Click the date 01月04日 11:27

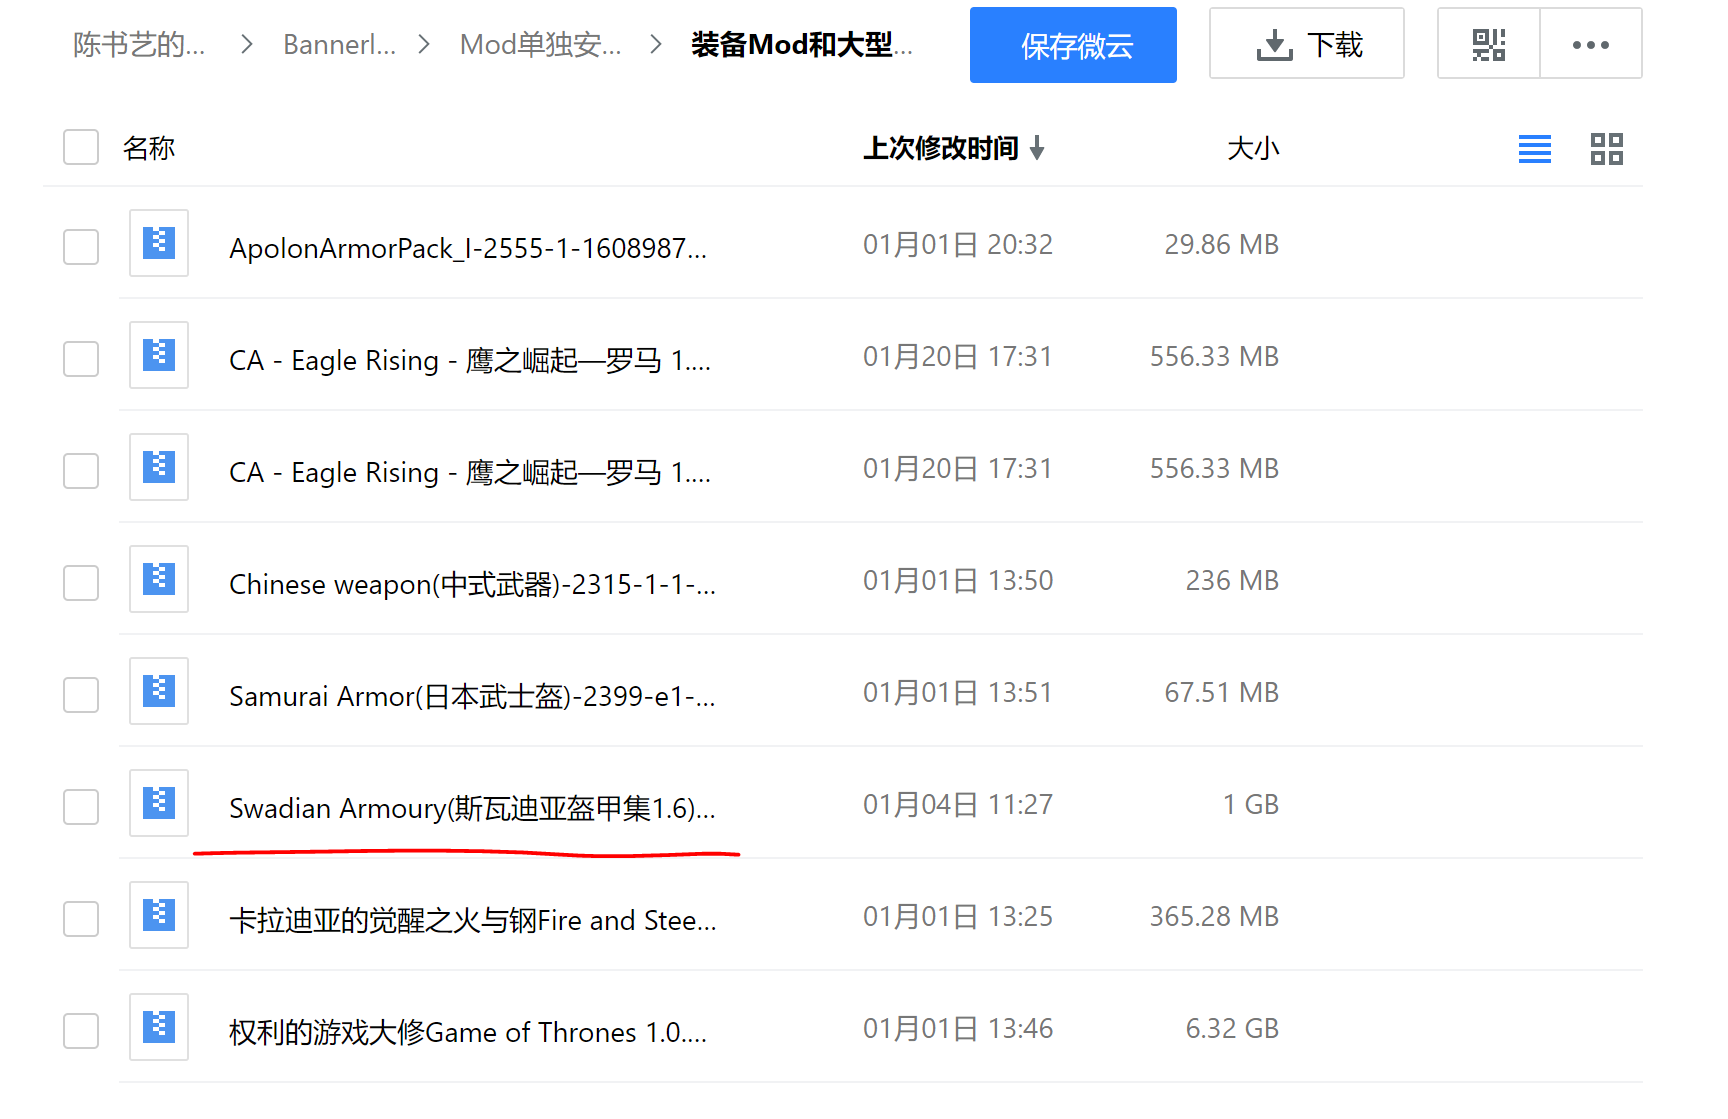click(x=958, y=805)
